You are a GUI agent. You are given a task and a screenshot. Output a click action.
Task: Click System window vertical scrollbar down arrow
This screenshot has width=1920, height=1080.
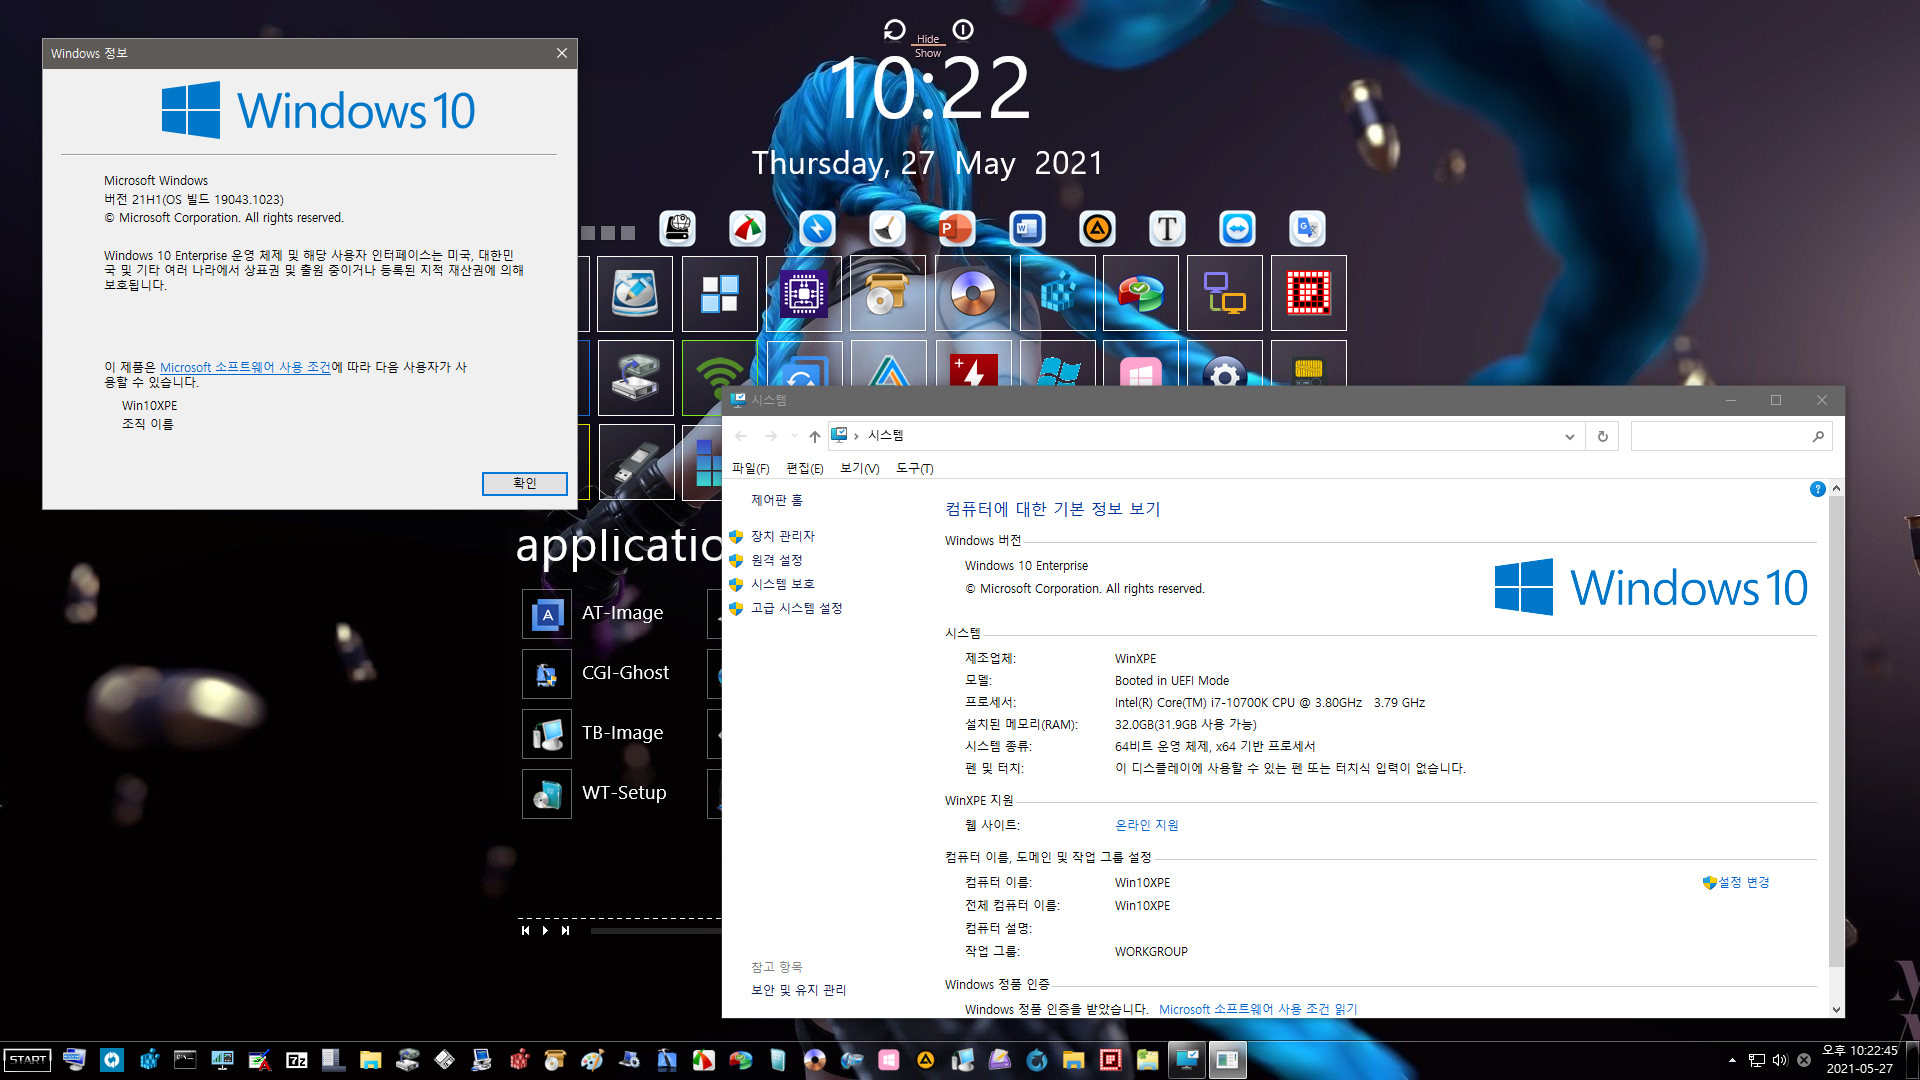click(1836, 1010)
